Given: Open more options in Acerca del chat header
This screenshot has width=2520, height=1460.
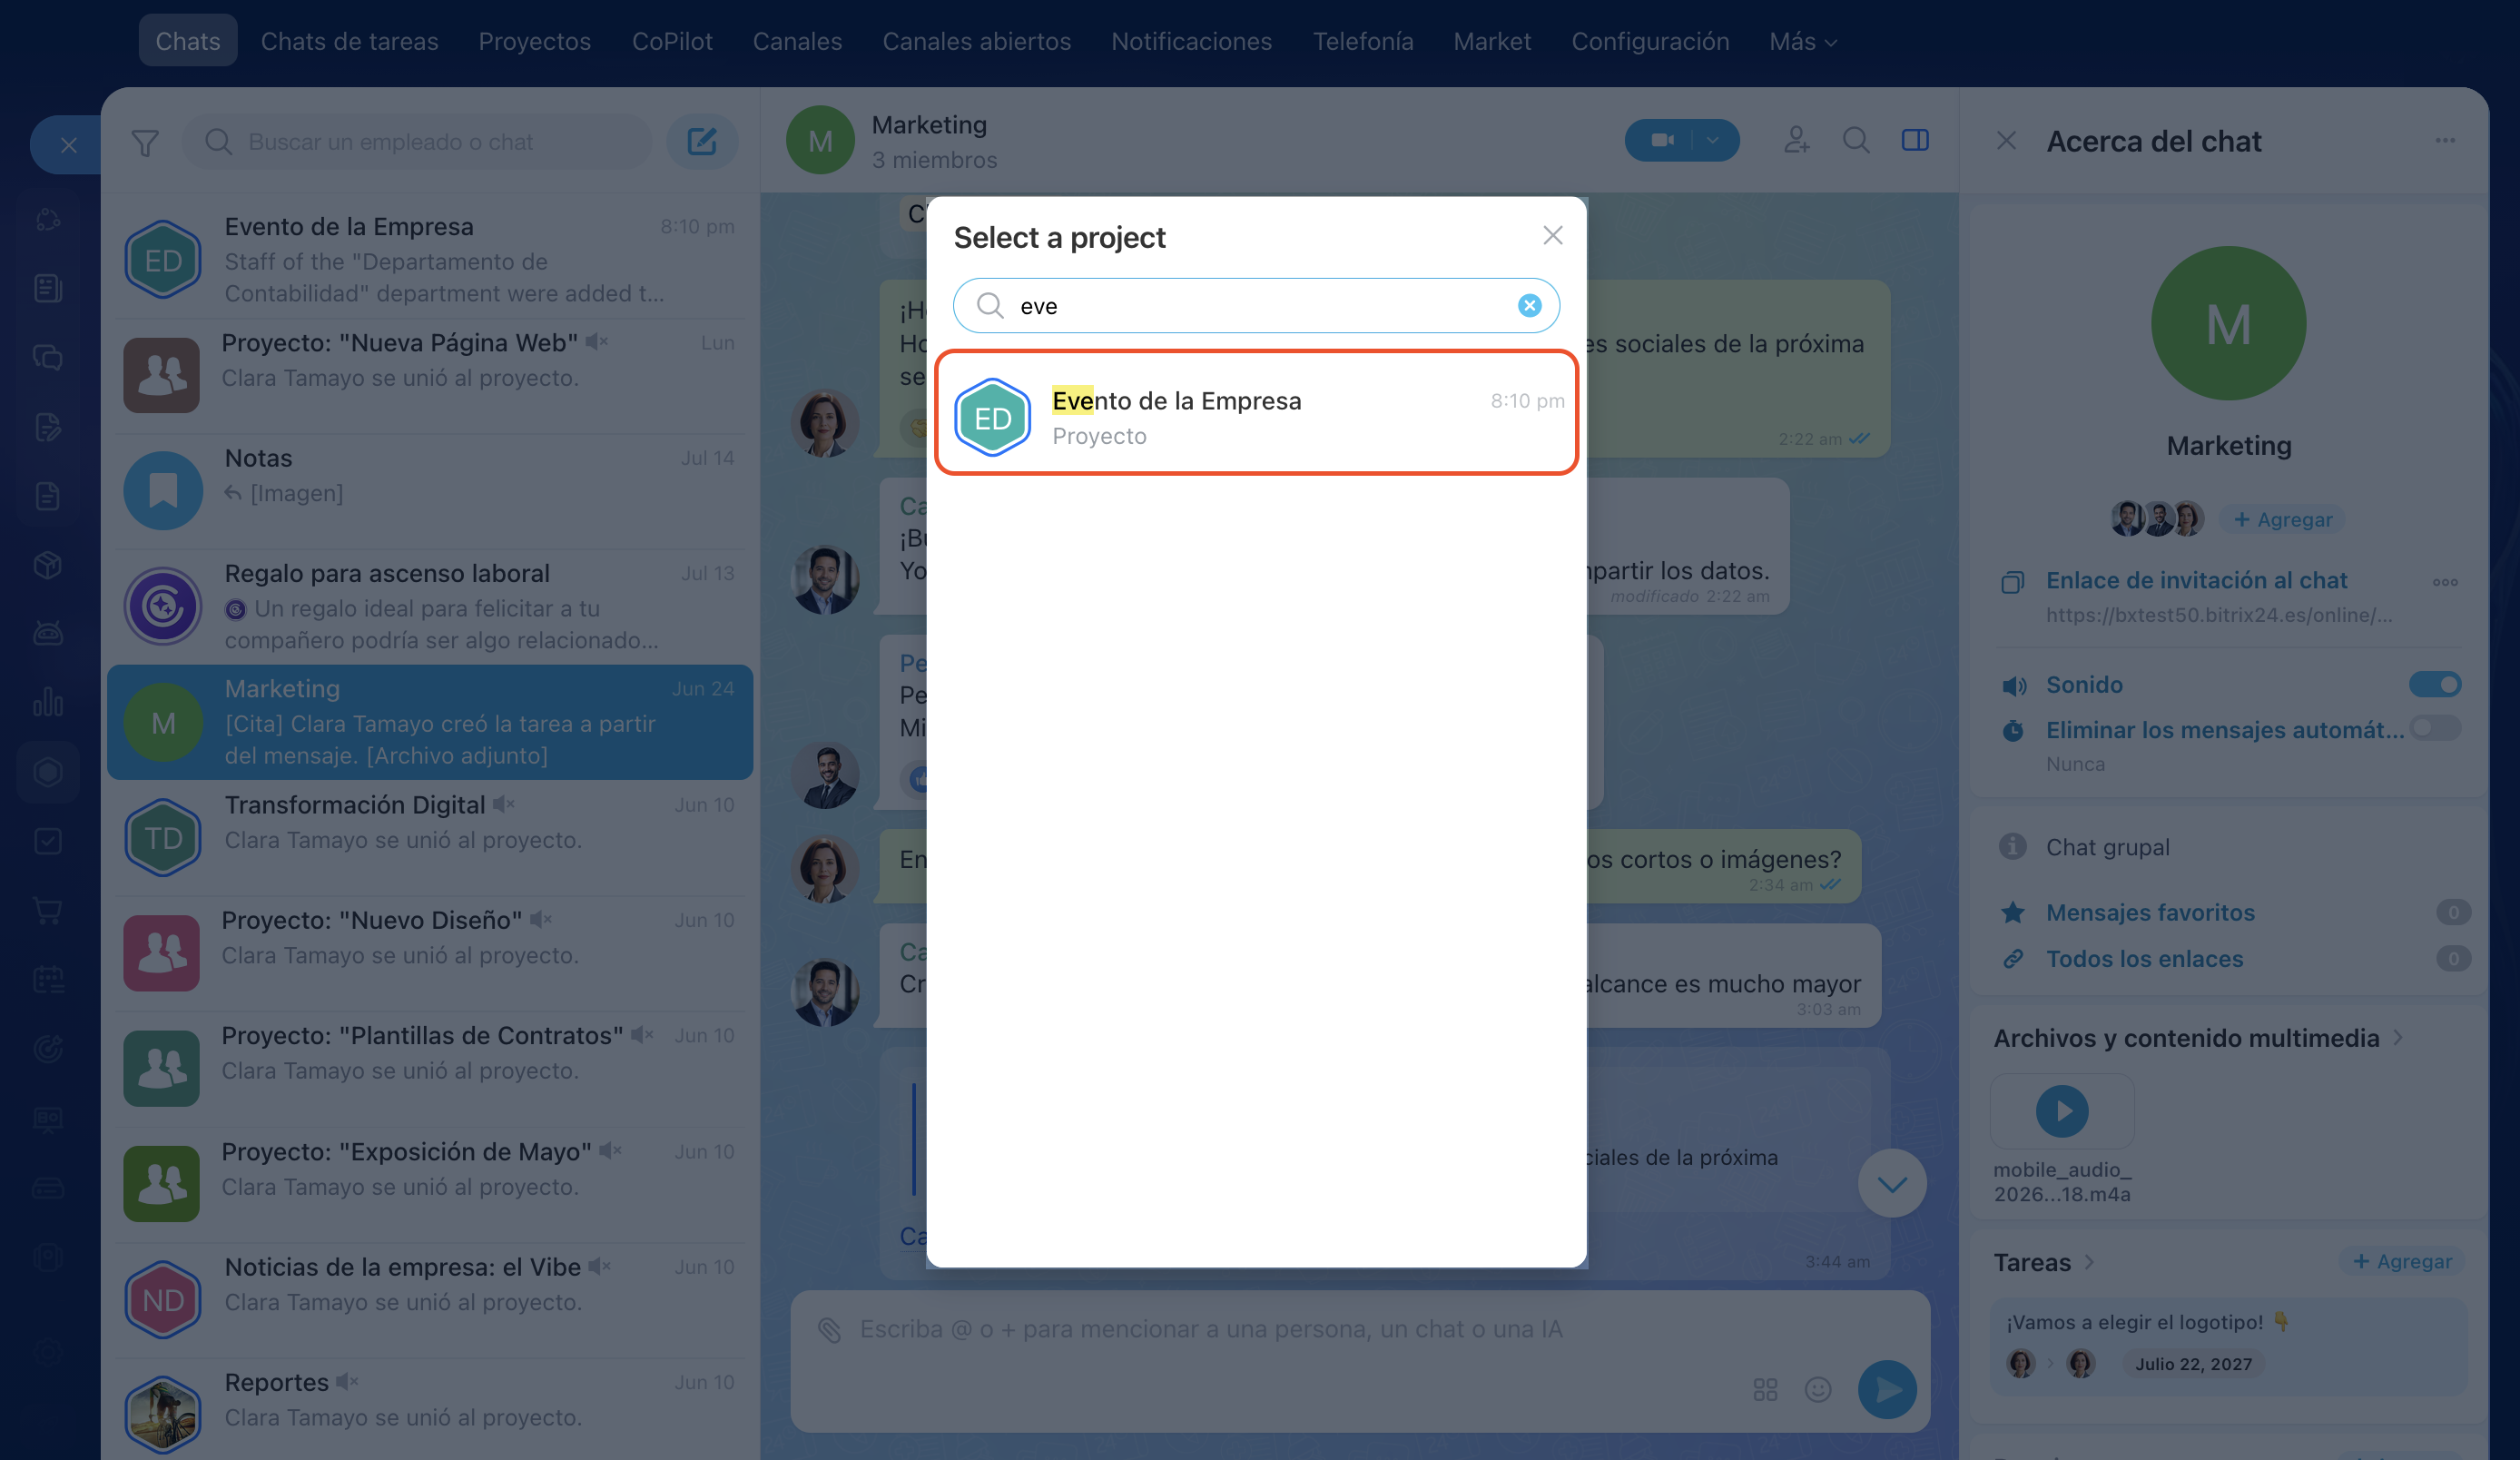Looking at the screenshot, I should pos(2445,141).
